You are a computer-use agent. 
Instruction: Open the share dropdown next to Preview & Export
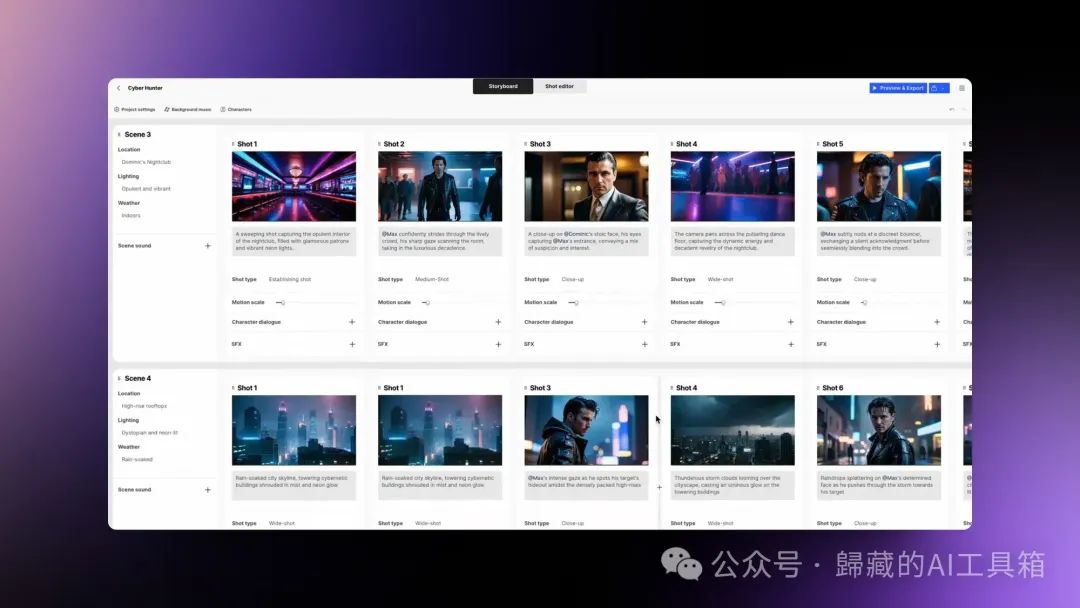(x=939, y=88)
